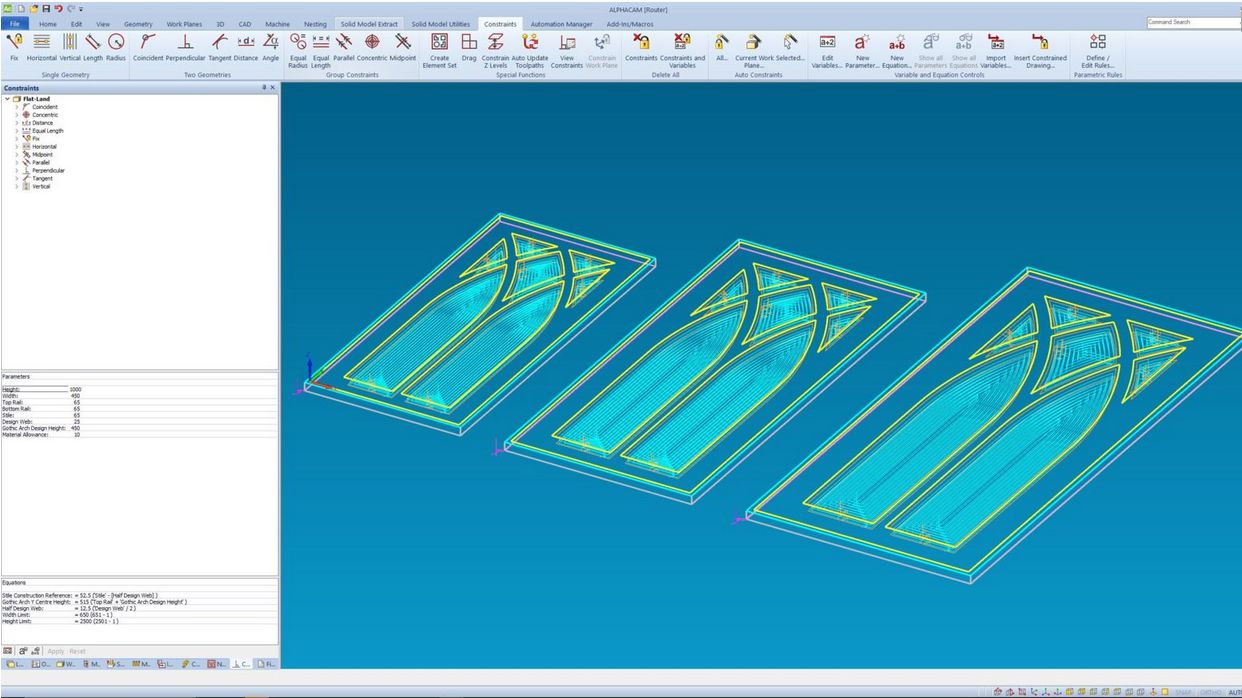Click Import Variables button
The image size is (1242, 698).
[x=996, y=45]
